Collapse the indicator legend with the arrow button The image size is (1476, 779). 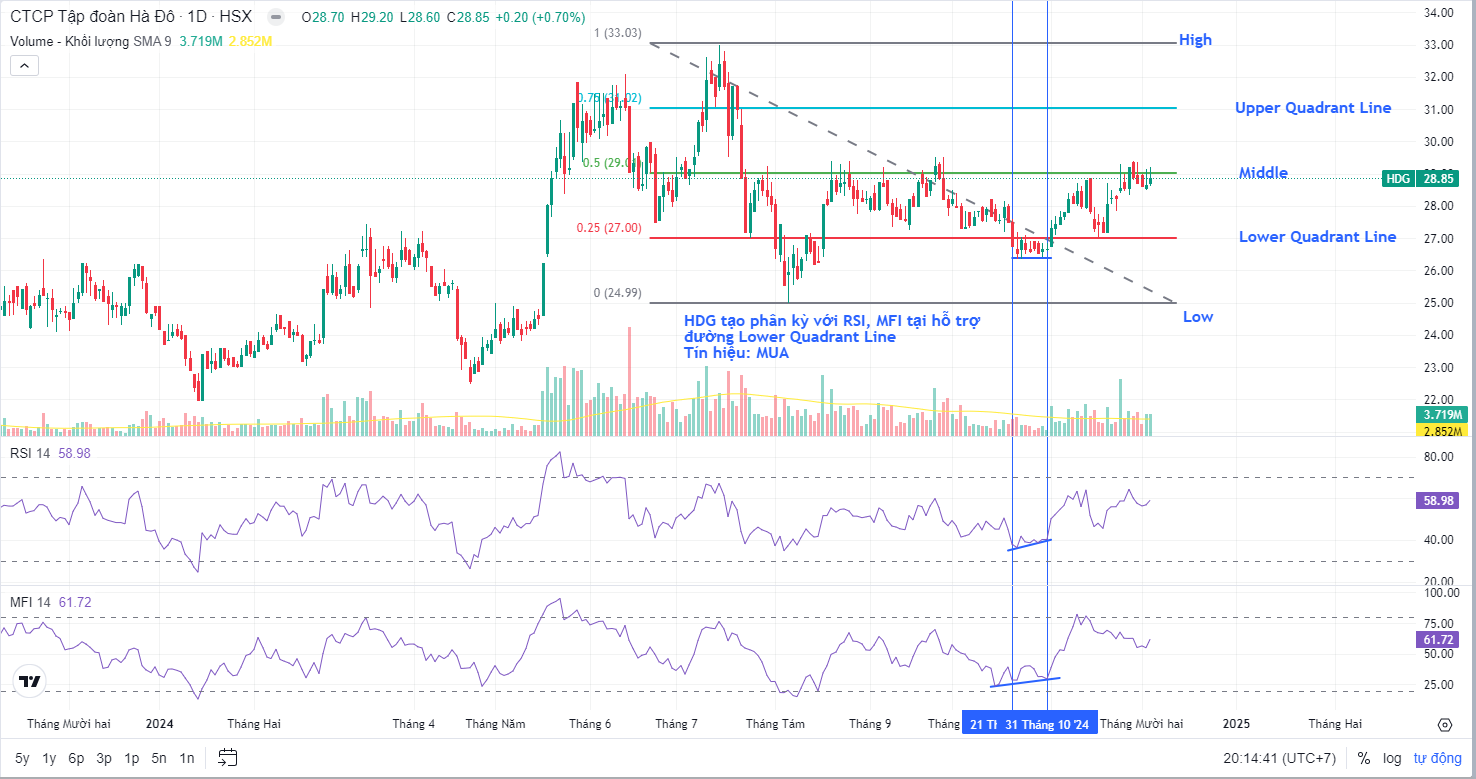[25, 66]
